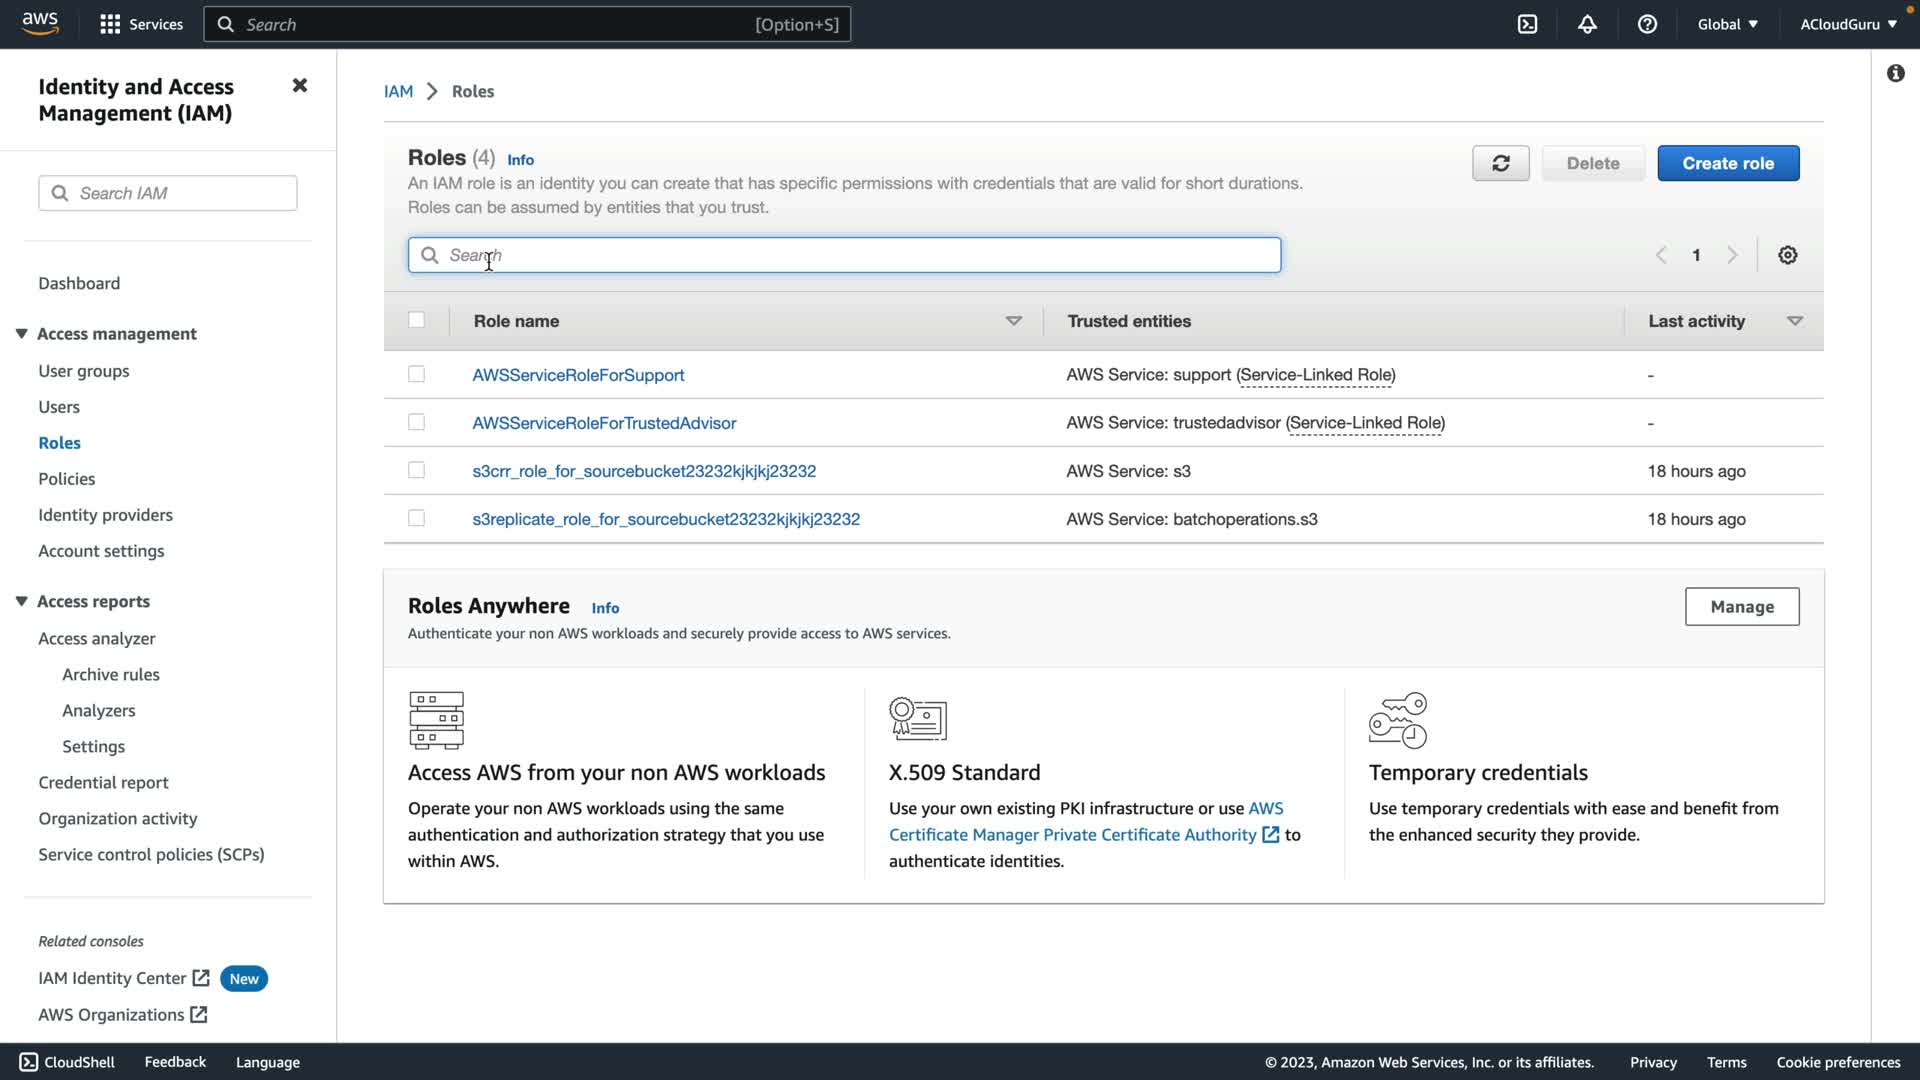Click the refresh roles button

click(x=1500, y=163)
